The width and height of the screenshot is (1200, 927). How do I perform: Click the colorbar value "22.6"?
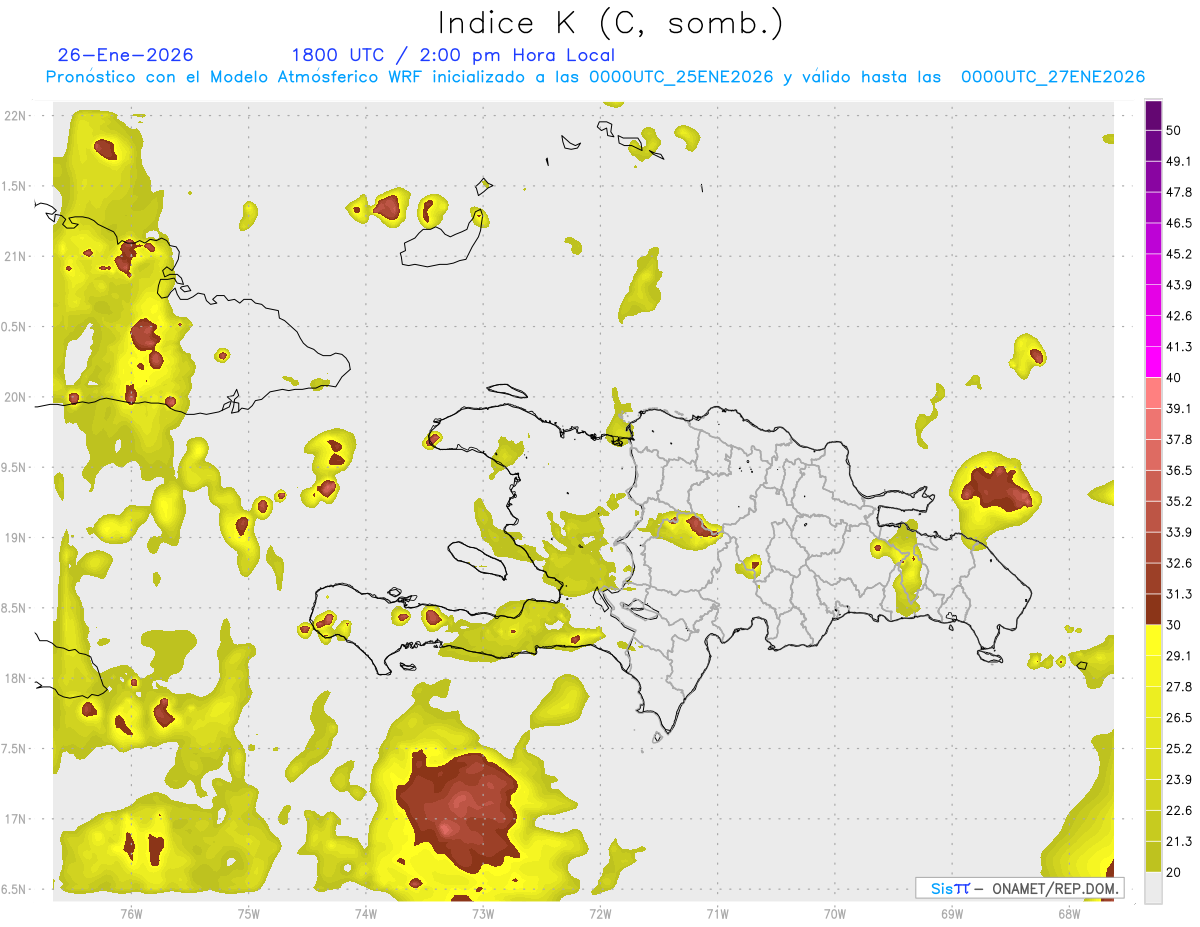tap(1179, 810)
